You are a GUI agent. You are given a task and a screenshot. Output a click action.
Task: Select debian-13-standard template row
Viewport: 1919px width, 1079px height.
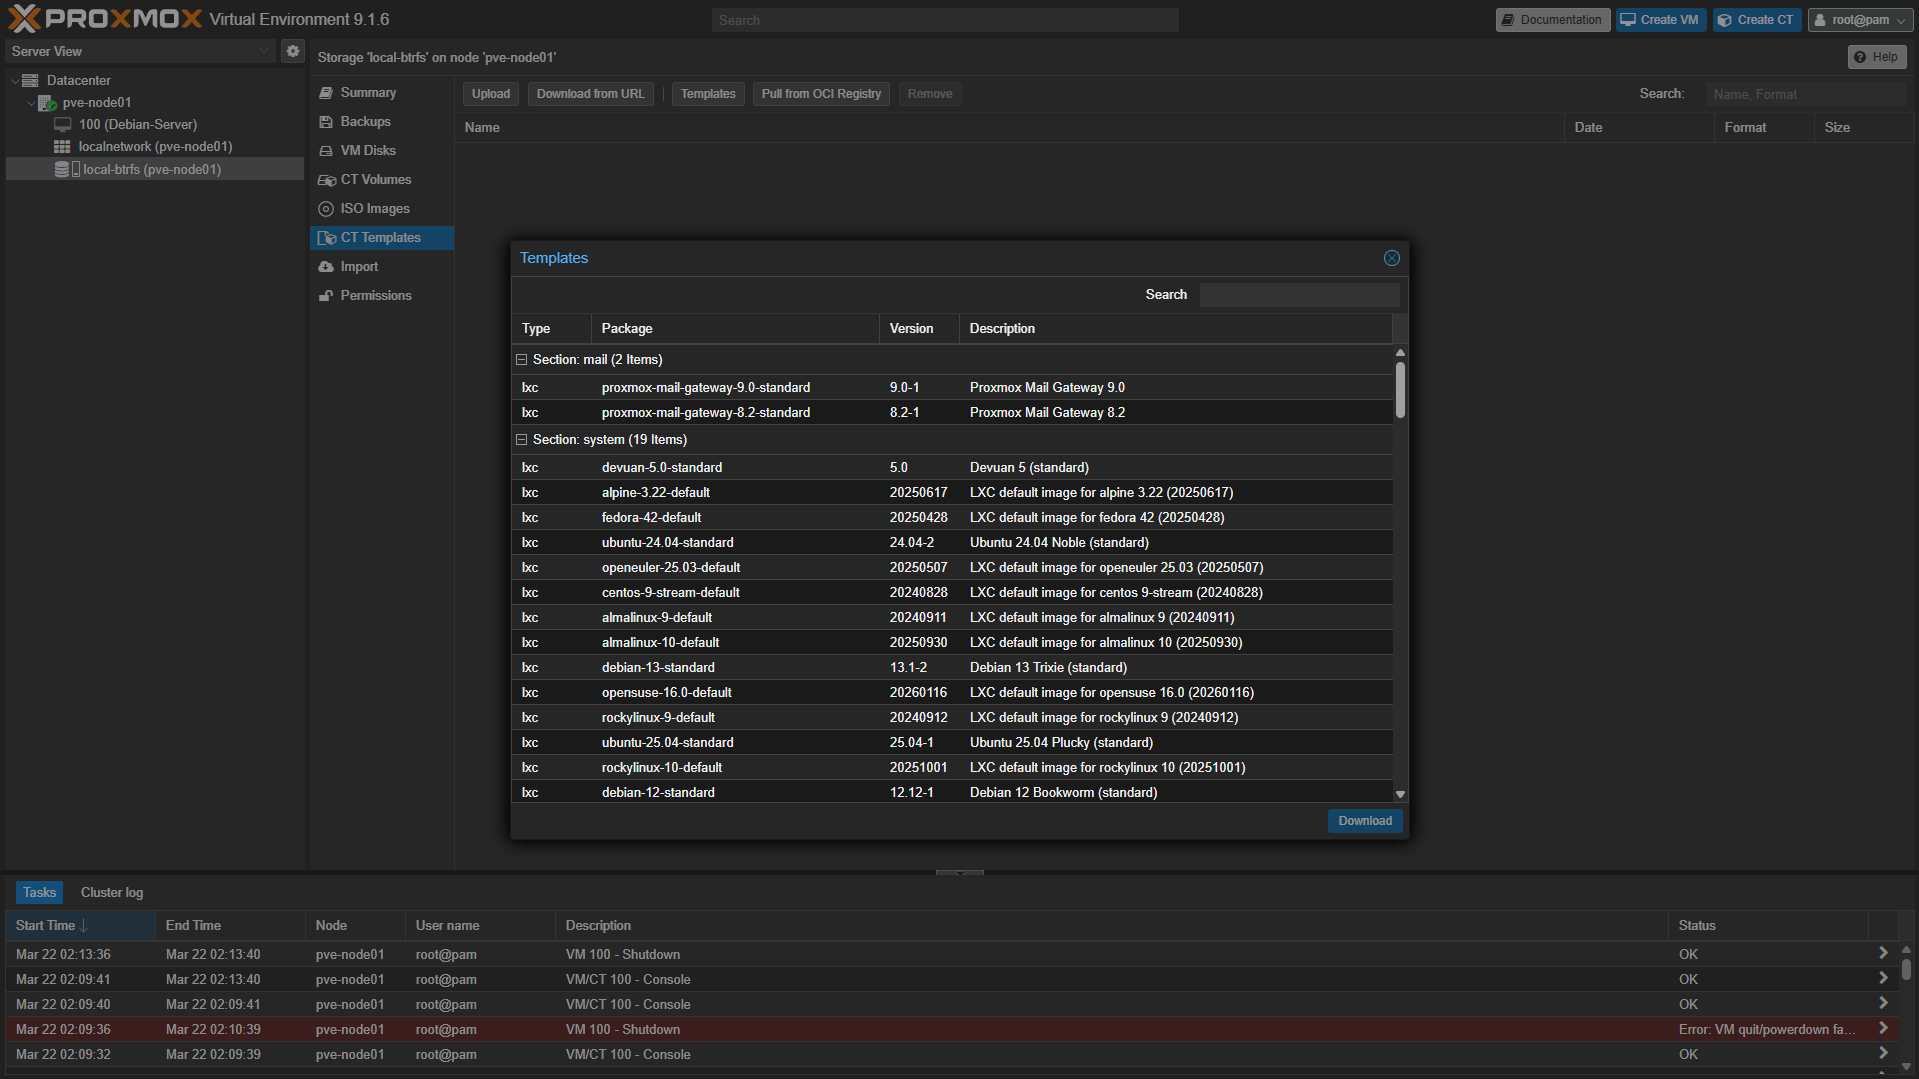click(x=952, y=667)
